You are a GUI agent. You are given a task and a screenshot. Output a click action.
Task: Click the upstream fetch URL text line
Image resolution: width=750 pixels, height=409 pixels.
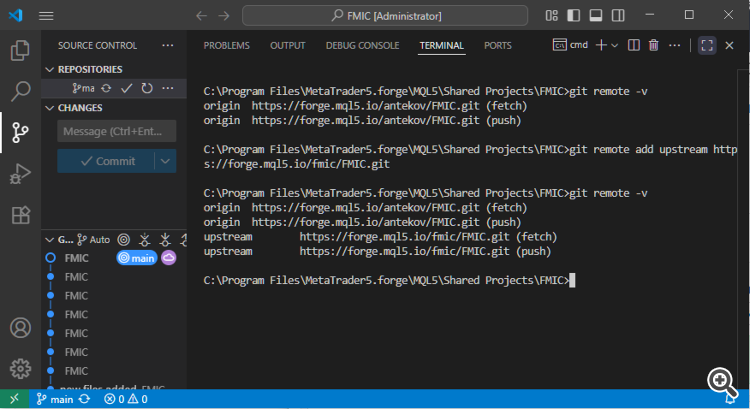pyautogui.click(x=380, y=237)
